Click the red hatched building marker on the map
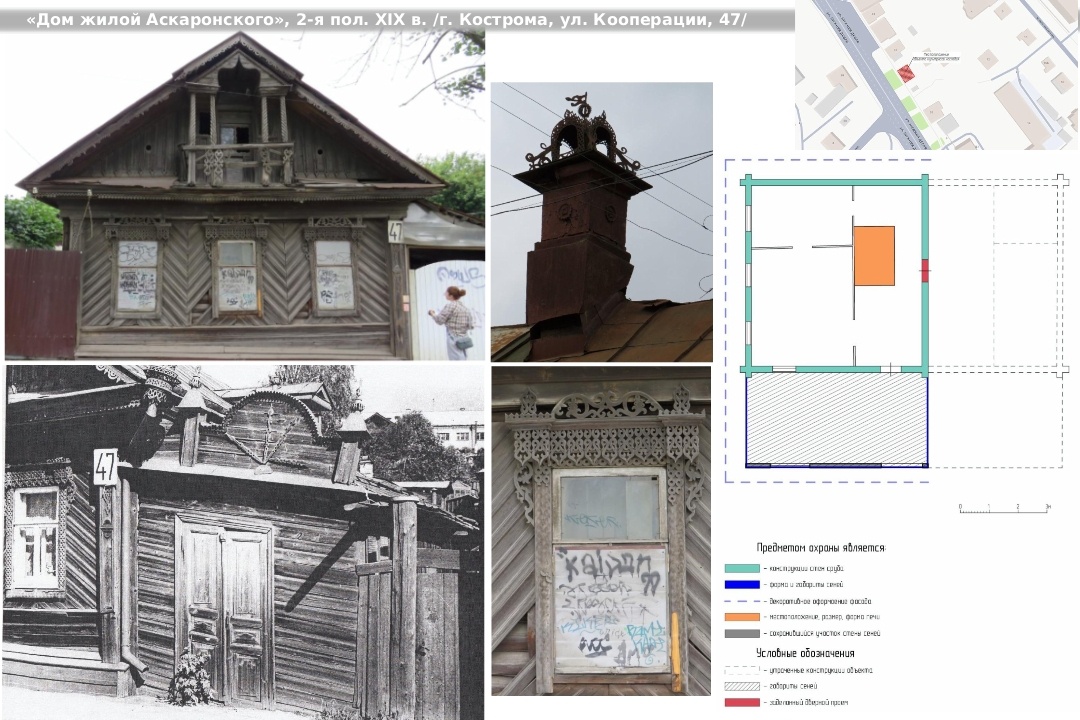 (x=905, y=72)
